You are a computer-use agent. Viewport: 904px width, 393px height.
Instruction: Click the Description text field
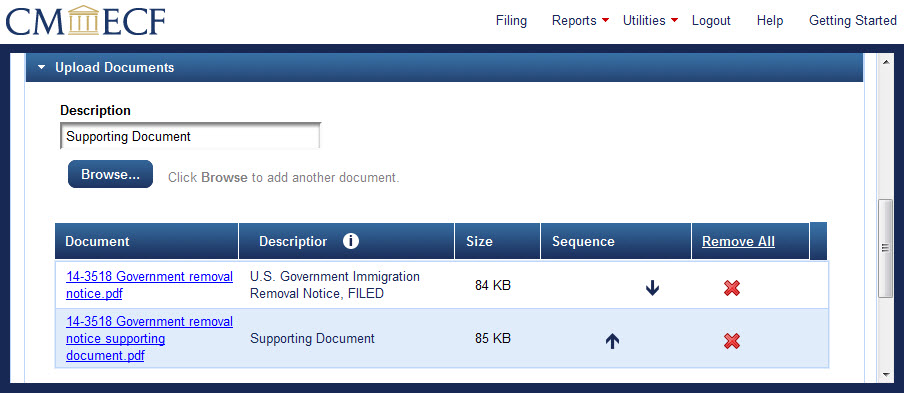(x=190, y=137)
